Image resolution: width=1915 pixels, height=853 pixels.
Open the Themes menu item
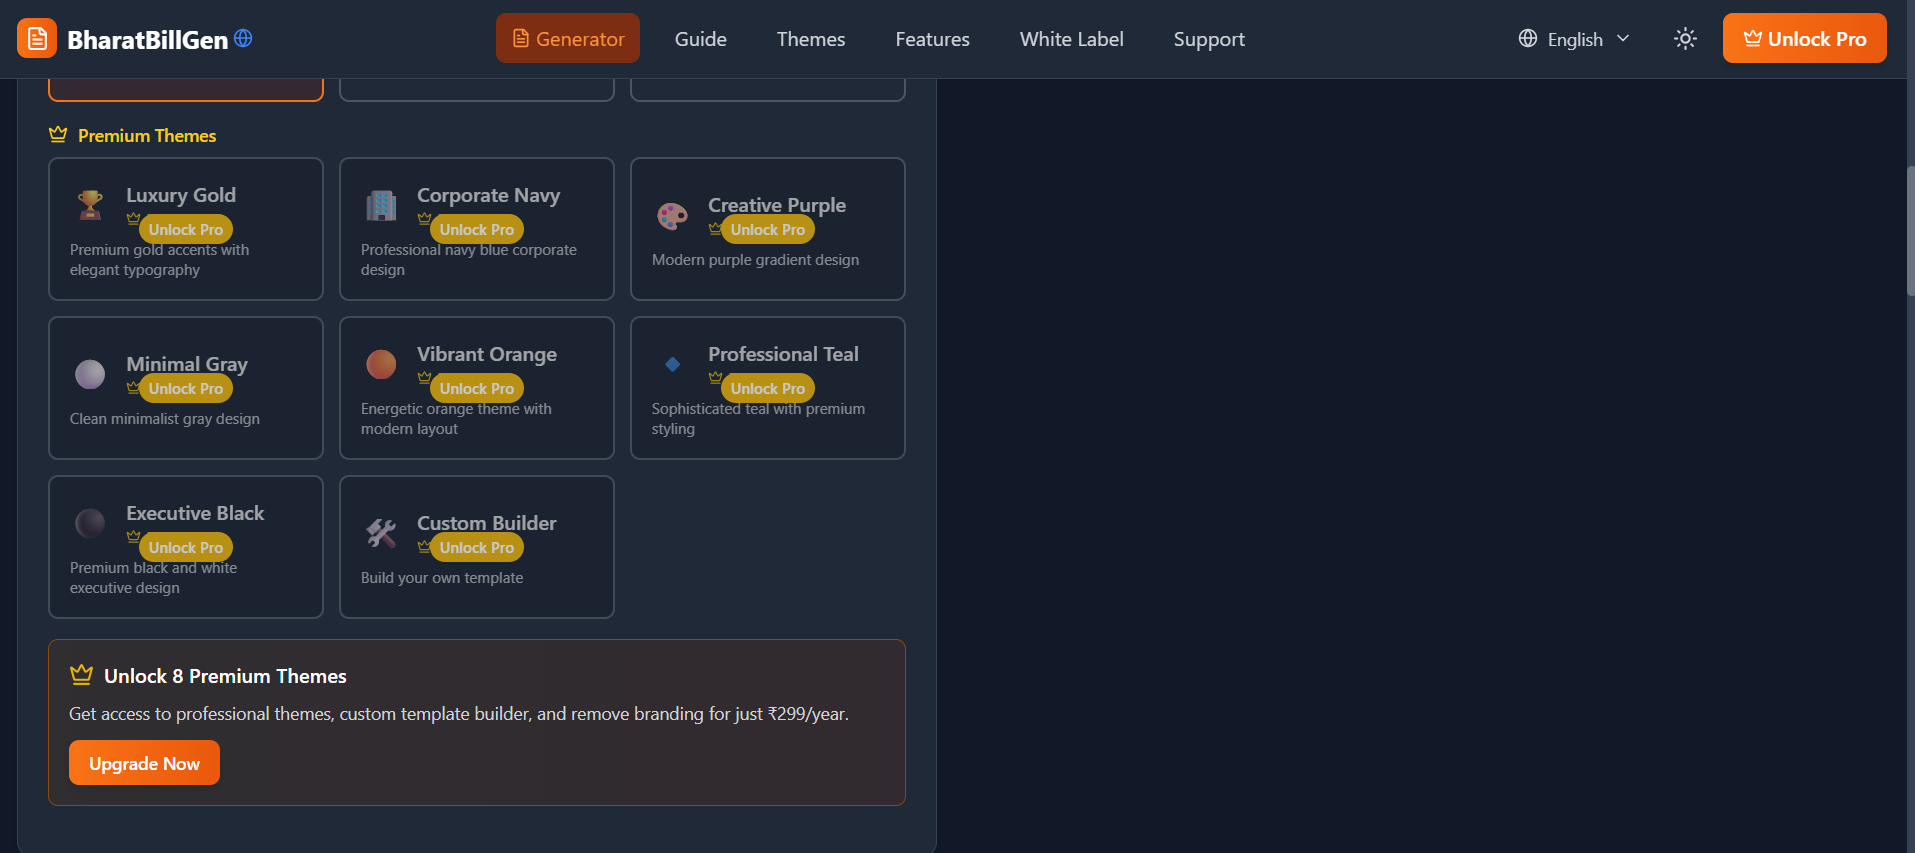pyautogui.click(x=811, y=39)
